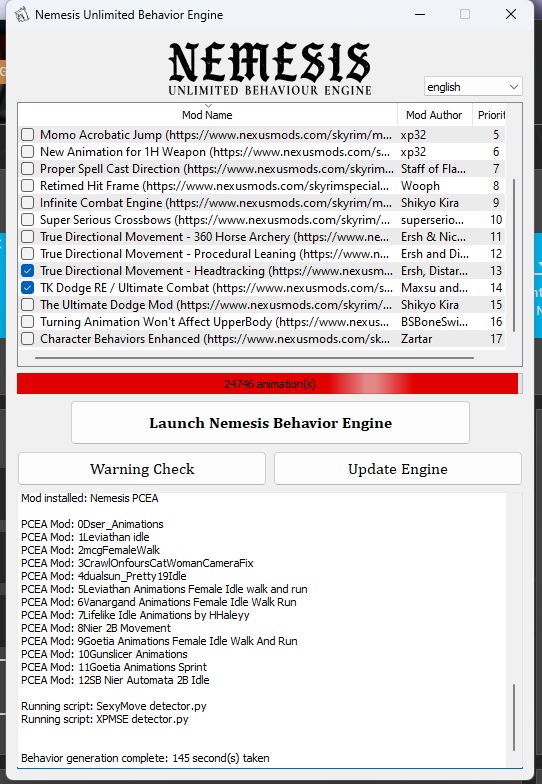Click the log output vertical scrollbar
This screenshot has width=542, height=784.
(514, 718)
